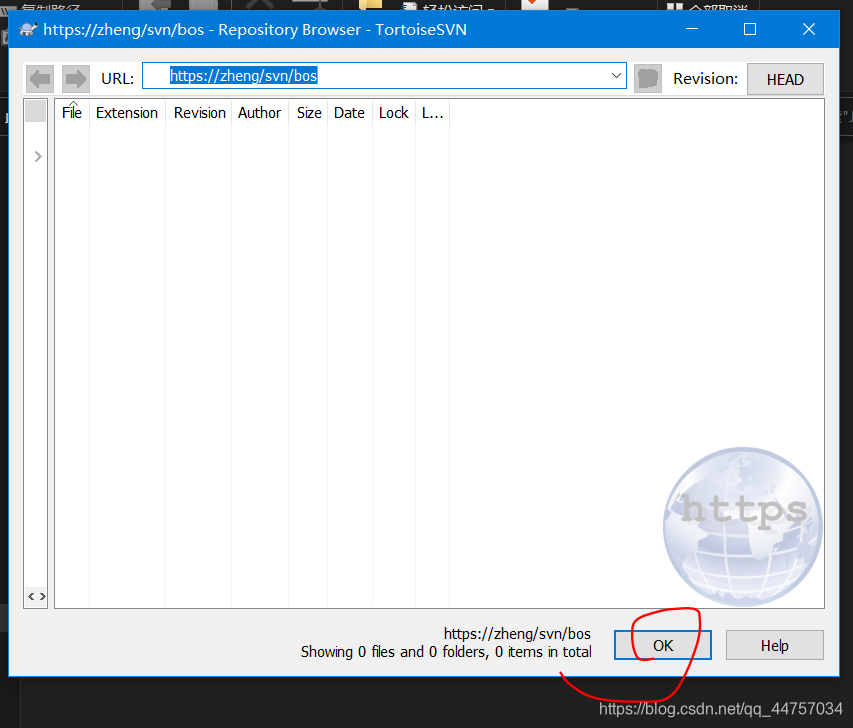Viewport: 853px width, 728px height.
Task: Sort by File column header
Action: coord(72,113)
